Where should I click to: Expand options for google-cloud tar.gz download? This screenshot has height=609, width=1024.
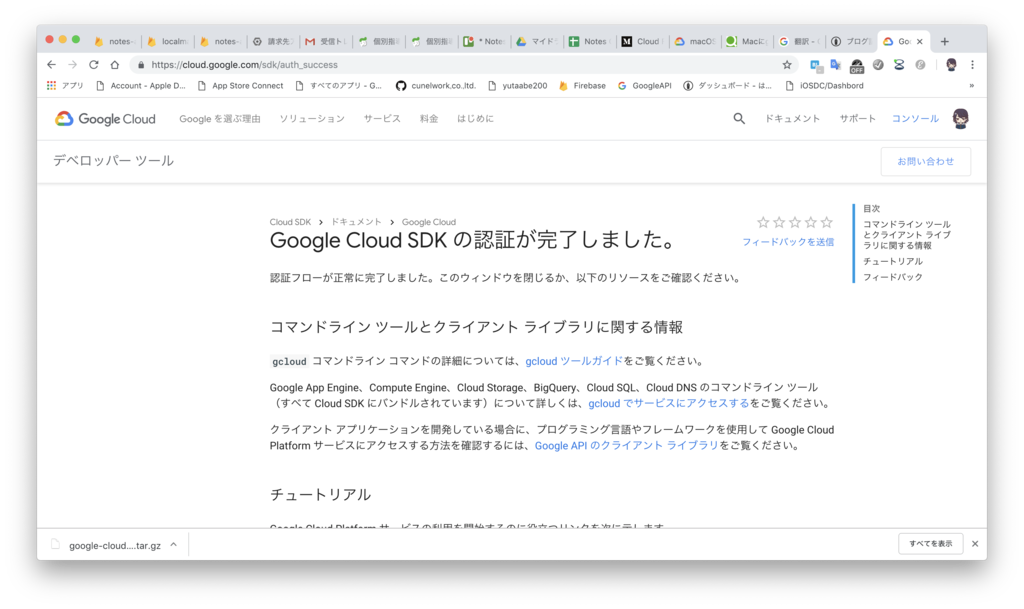pos(174,544)
